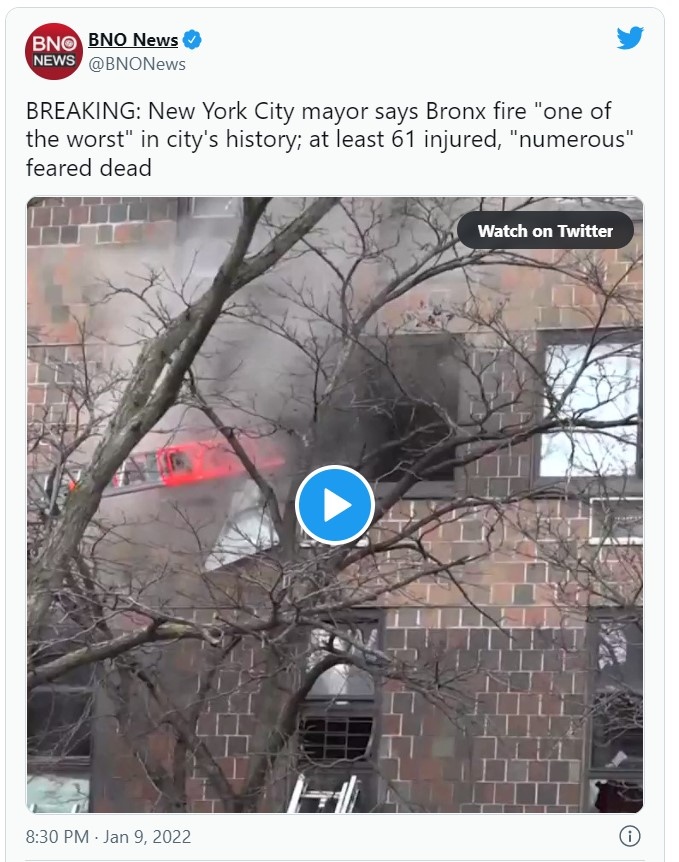This screenshot has width=679, height=862.
Task: Click the blue verified badge
Action: pos(192,40)
